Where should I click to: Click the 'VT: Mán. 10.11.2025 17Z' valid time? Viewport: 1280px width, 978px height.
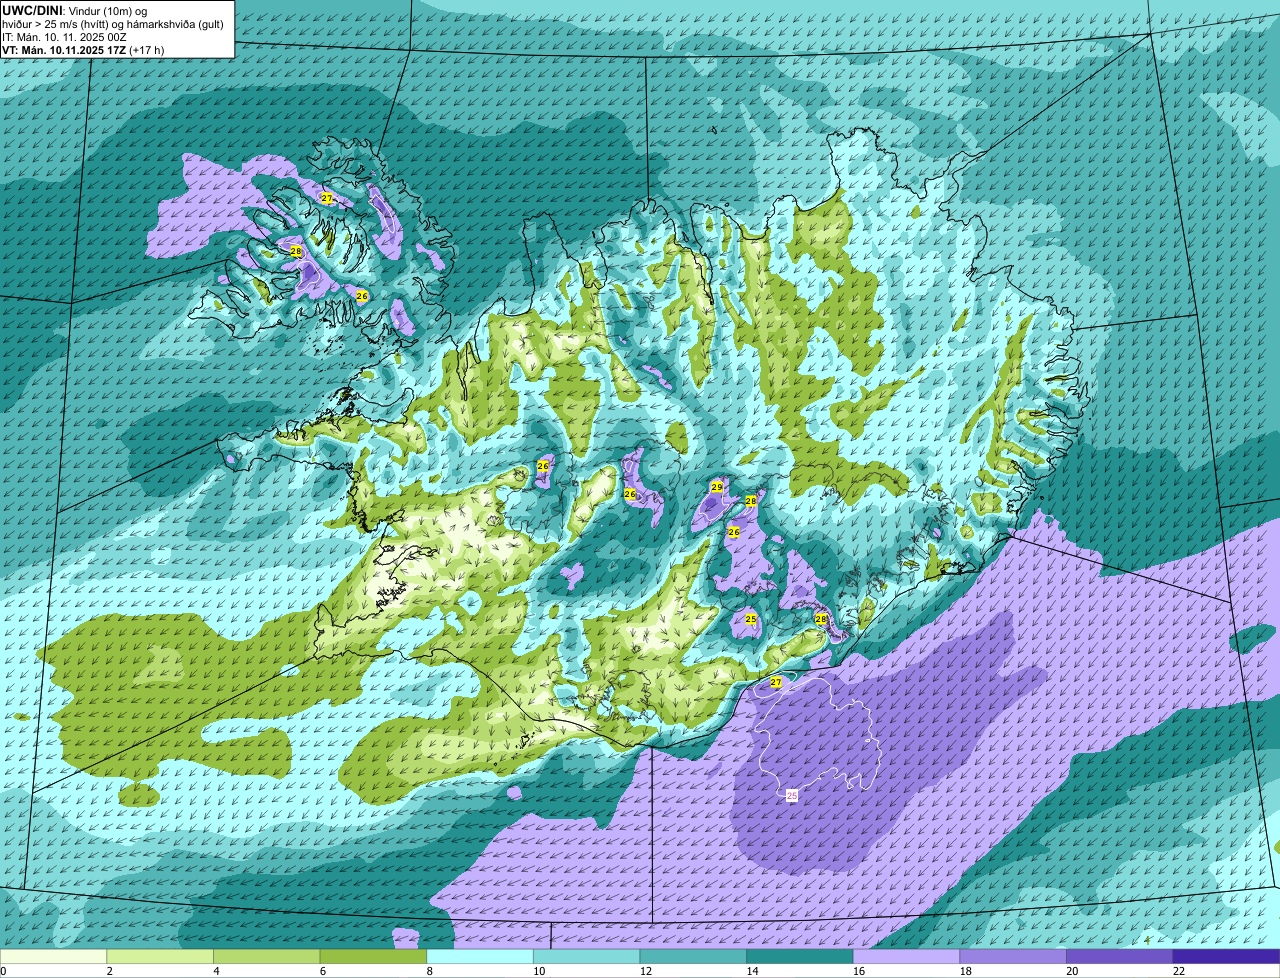click(63, 49)
